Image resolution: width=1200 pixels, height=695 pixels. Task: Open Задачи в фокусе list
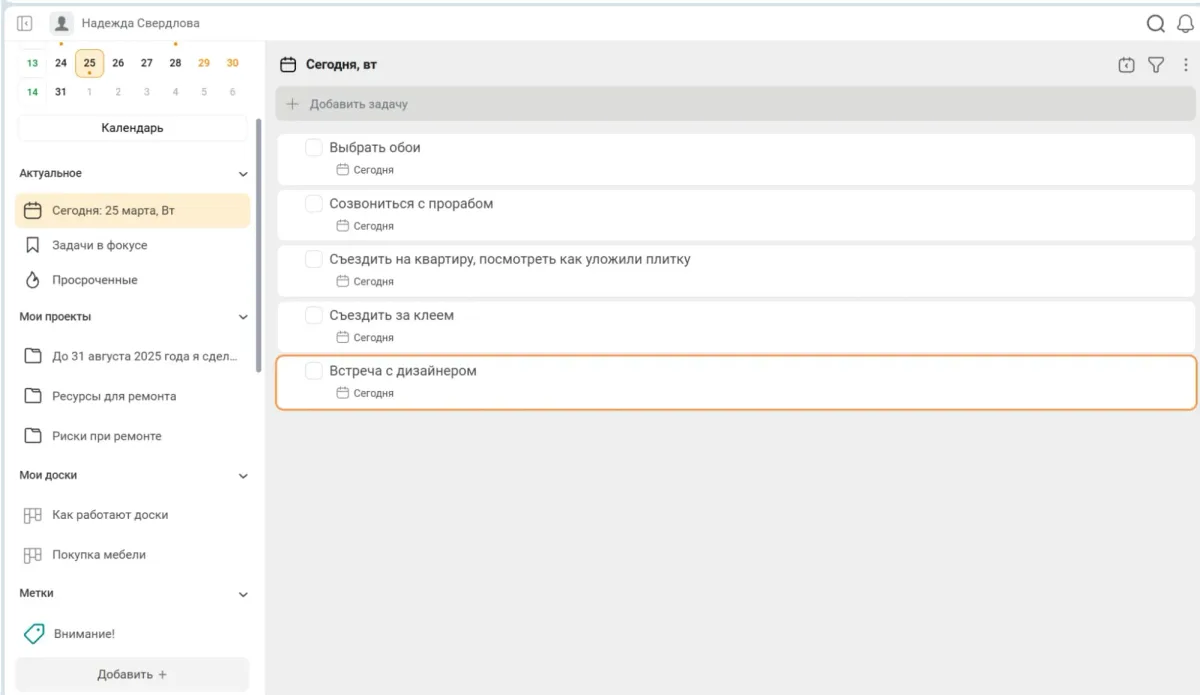[x=99, y=245]
